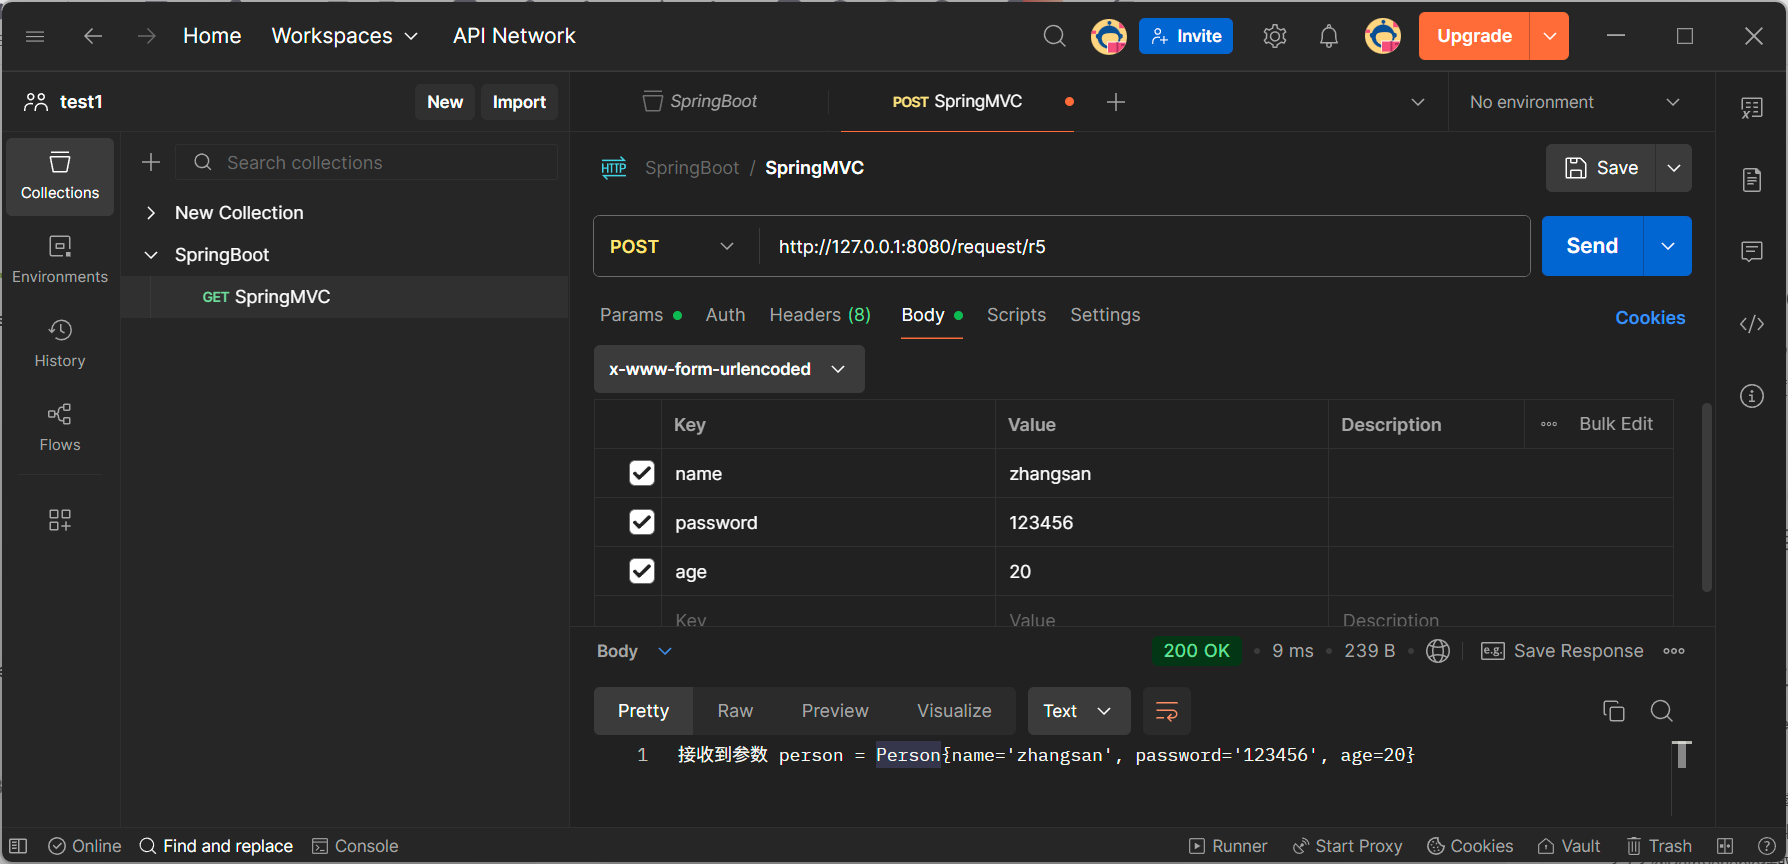Select the Raw response view
Image resolution: width=1788 pixels, height=864 pixels.
[735, 711]
